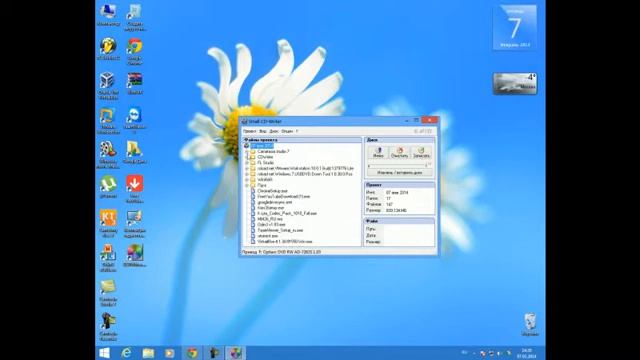Viewport: 640px width, 360px height.
Task: Open the Вид menu
Action: point(263,131)
